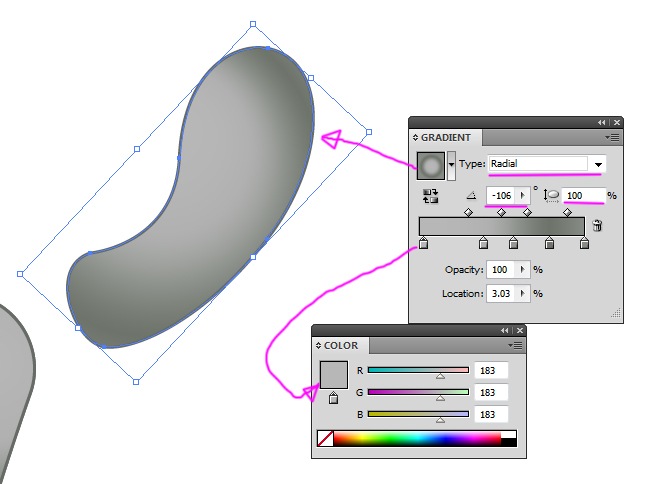Click the Reverse Gradient icon
Image resolution: width=650 pixels, height=484 pixels.
coord(430,196)
